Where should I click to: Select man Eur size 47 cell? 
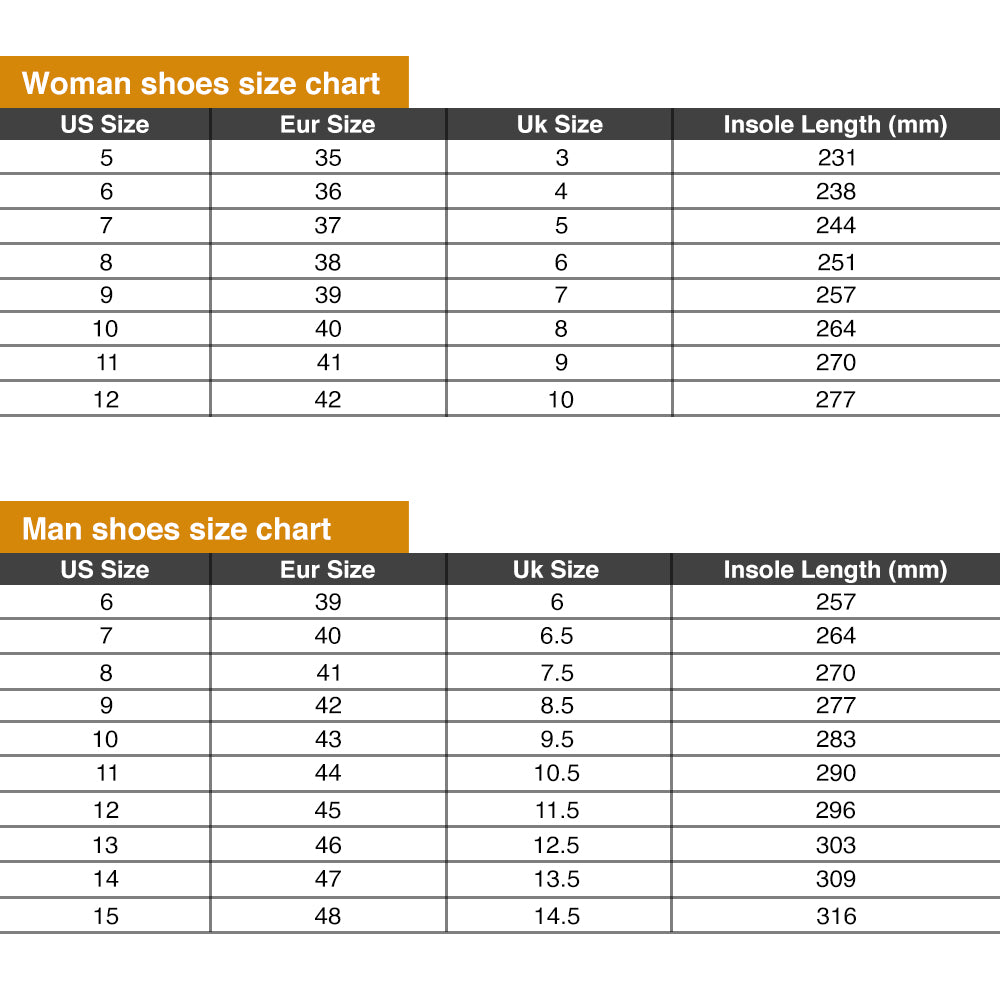[328, 879]
